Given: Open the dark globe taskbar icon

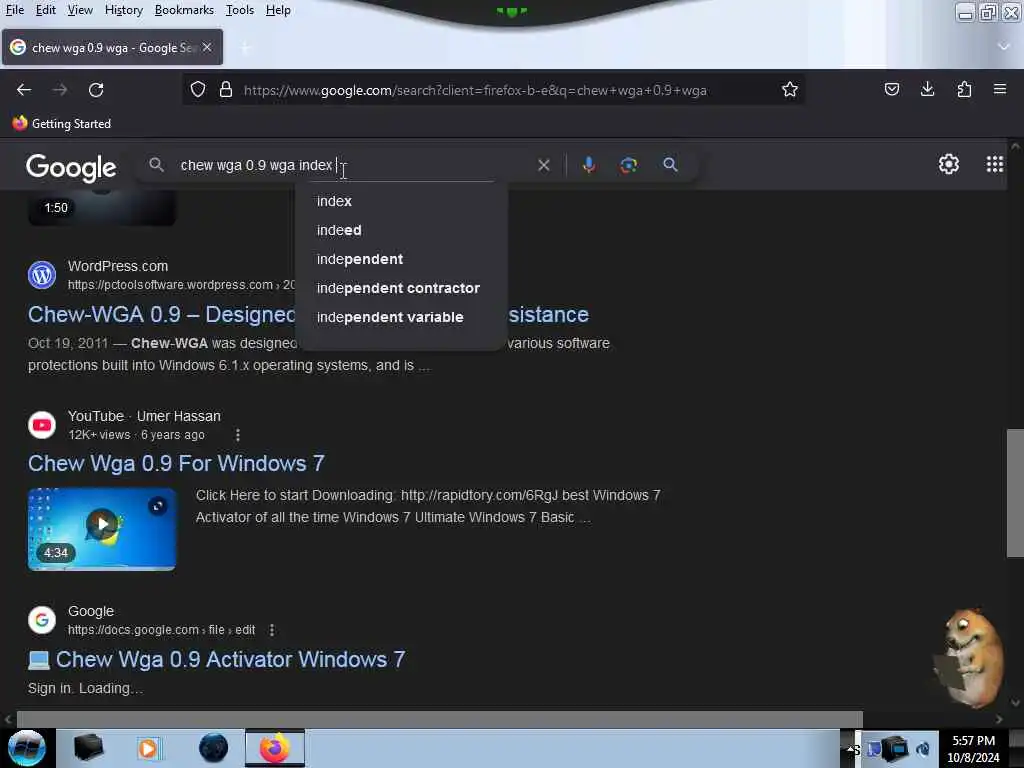Looking at the screenshot, I should [214, 748].
